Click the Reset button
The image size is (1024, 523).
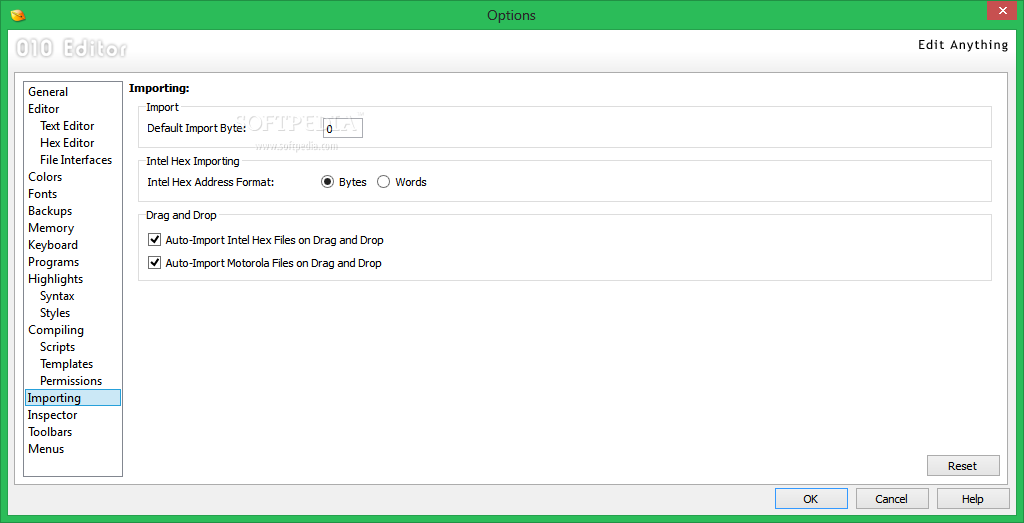(963, 466)
